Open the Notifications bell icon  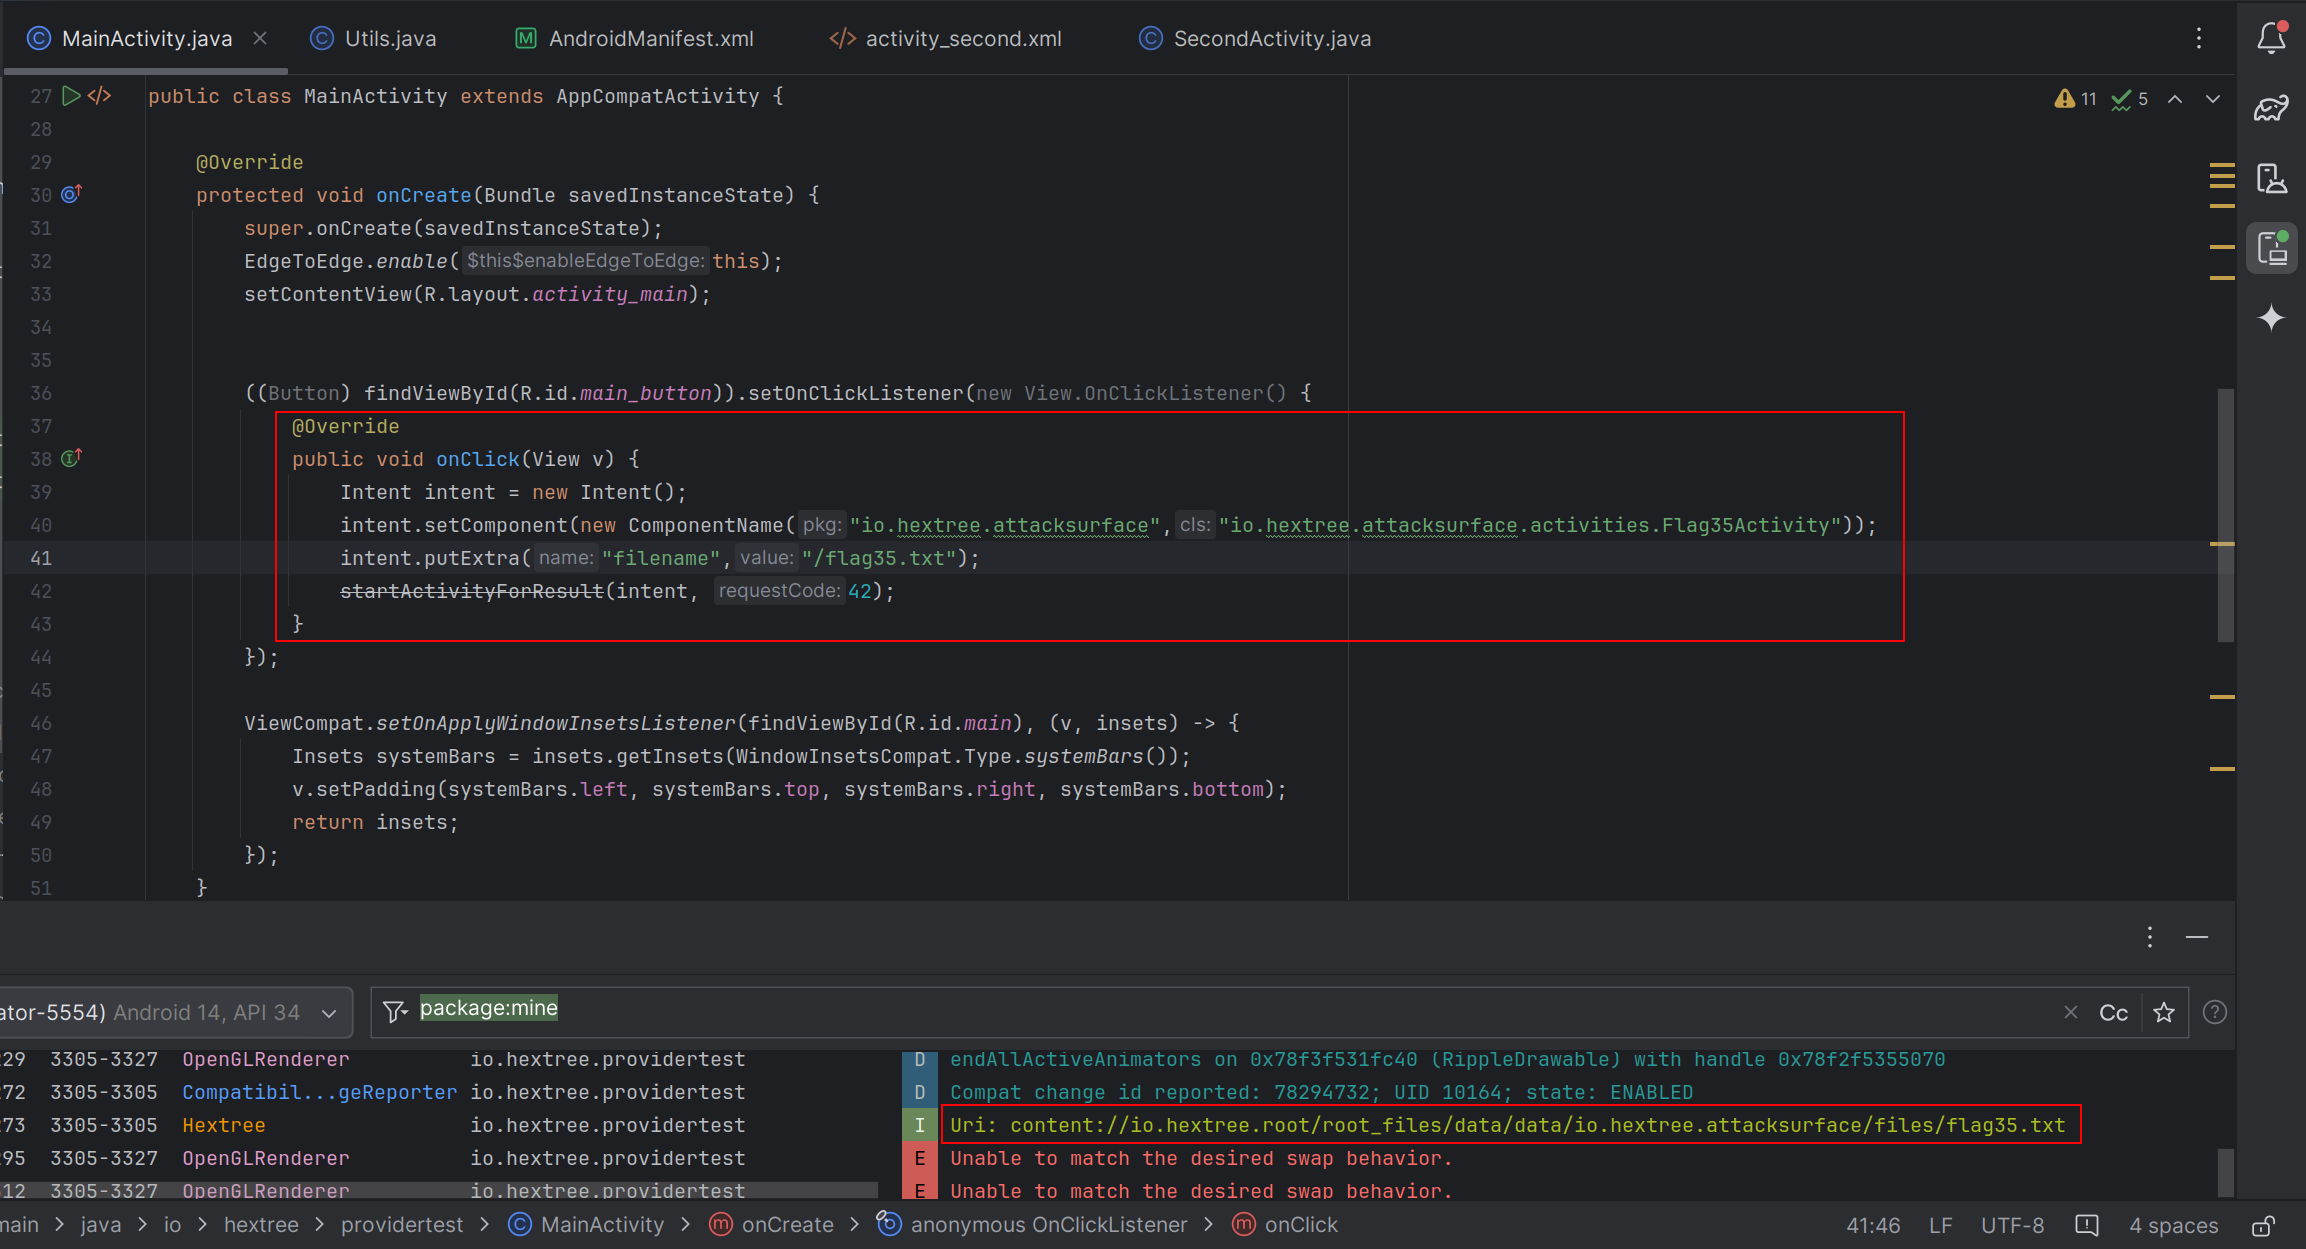coord(2271,38)
